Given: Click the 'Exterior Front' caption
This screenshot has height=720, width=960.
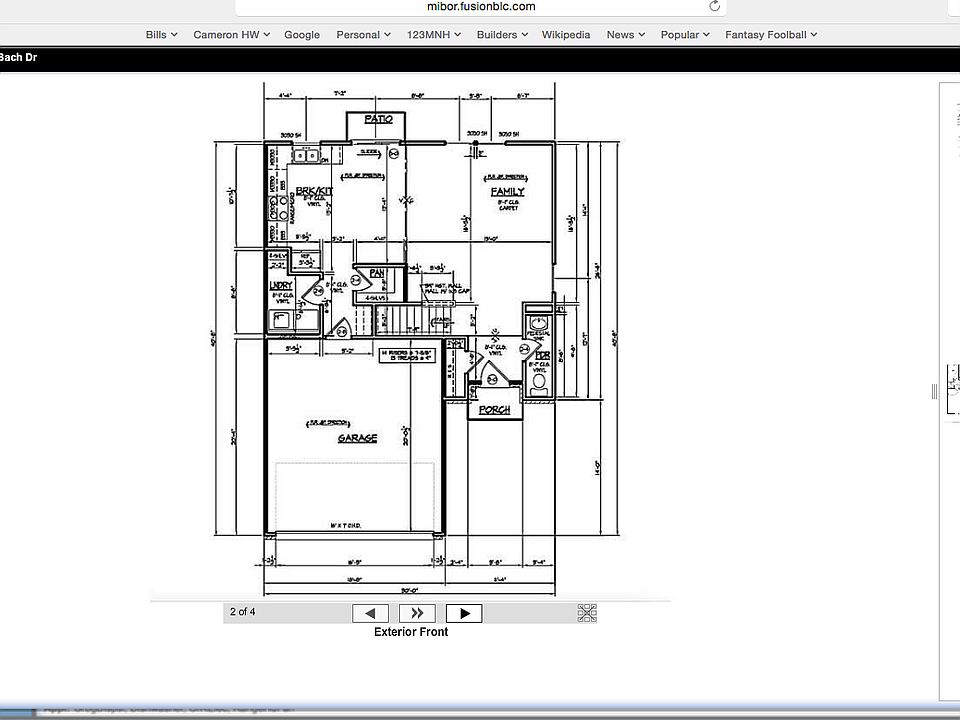Looking at the screenshot, I should coord(411,632).
